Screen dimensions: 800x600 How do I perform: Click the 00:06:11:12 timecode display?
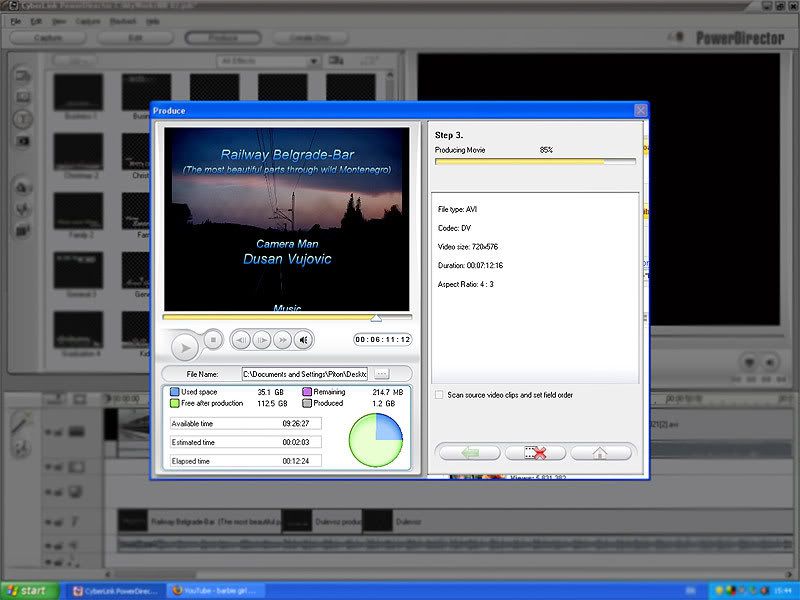click(383, 339)
